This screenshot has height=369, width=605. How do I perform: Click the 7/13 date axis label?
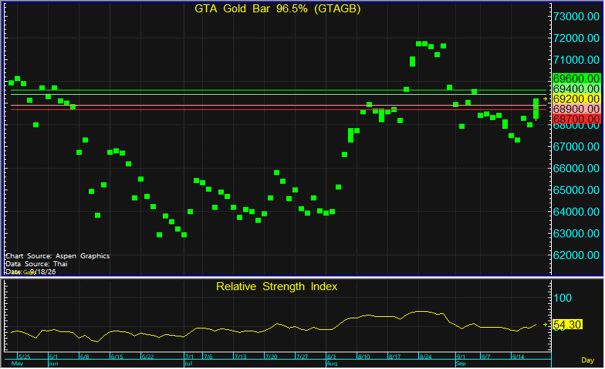(240, 357)
